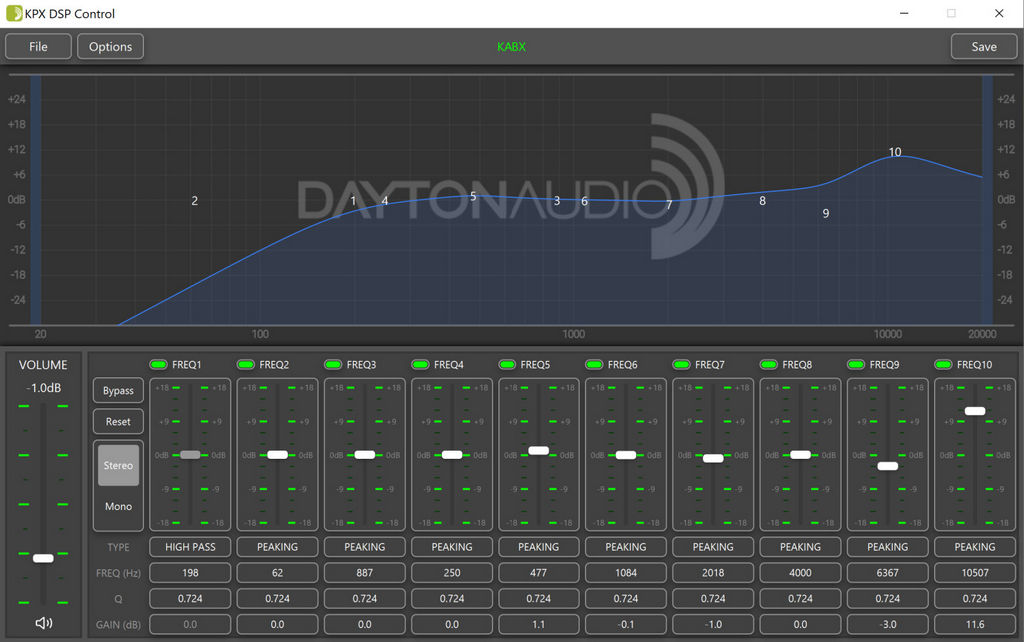Select Stereo mode

pos(118,465)
